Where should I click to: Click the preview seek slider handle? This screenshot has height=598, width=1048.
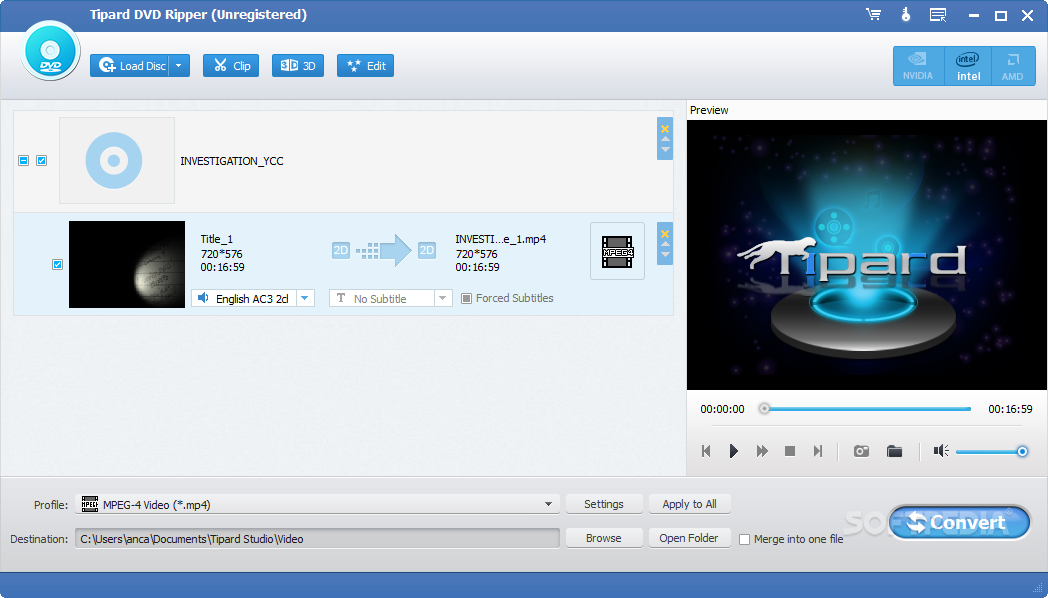click(x=764, y=409)
